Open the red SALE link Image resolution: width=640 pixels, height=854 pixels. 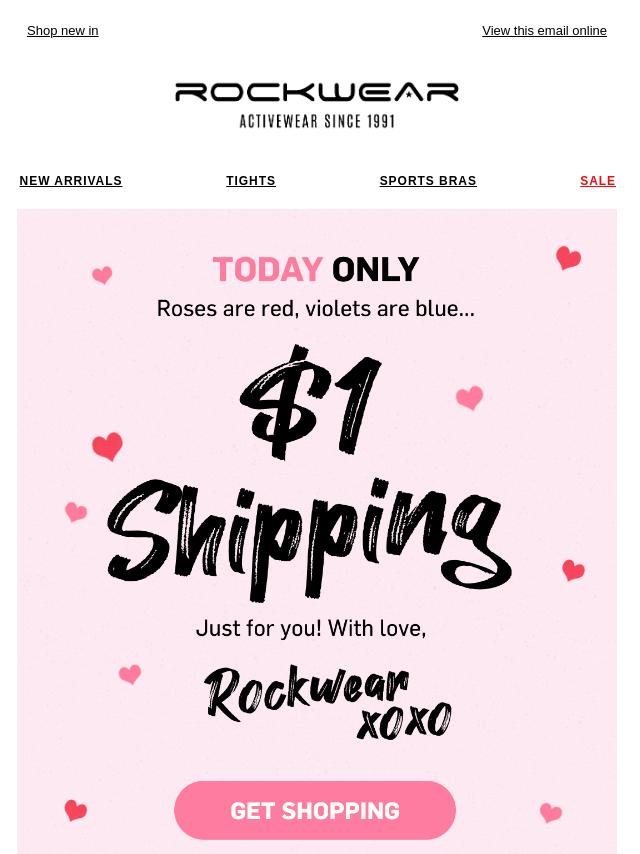(598, 181)
